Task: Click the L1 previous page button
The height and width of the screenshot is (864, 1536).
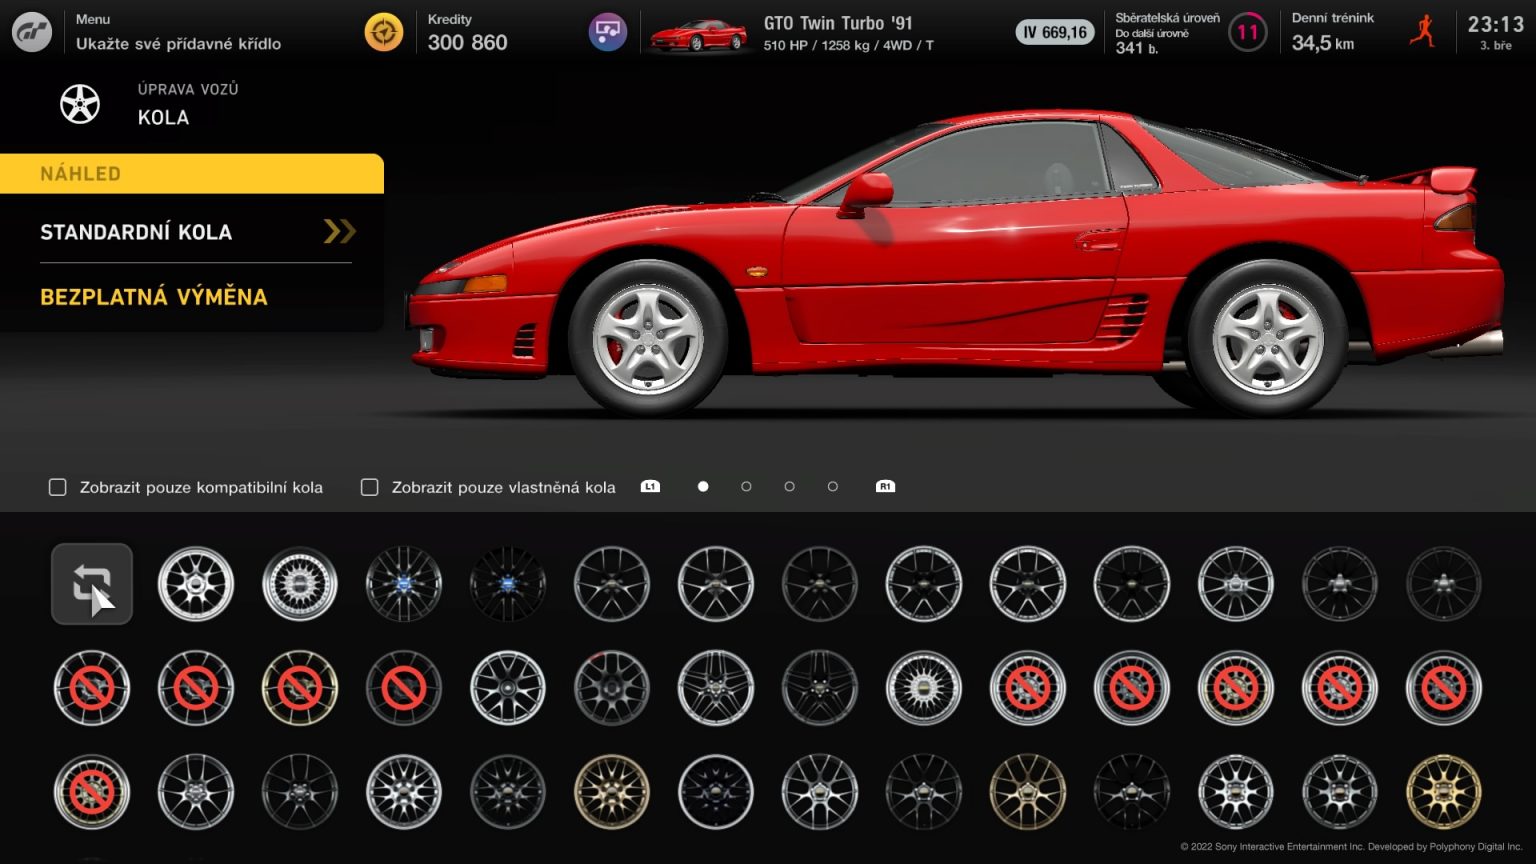Action: coord(650,486)
